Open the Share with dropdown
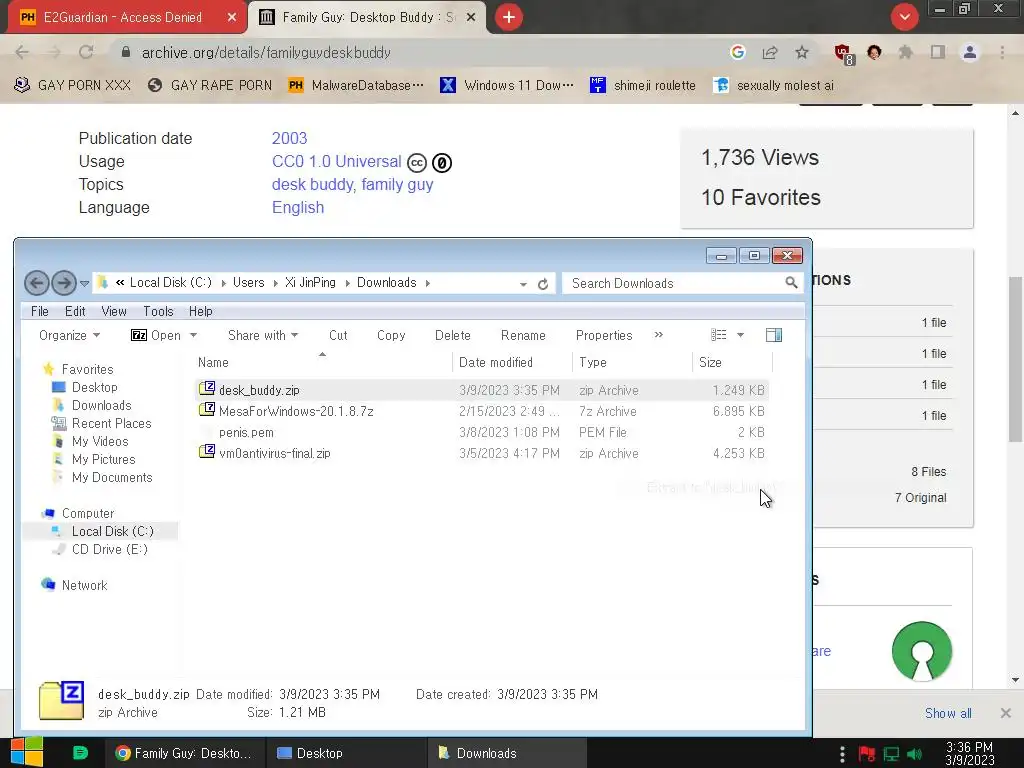 tap(263, 335)
